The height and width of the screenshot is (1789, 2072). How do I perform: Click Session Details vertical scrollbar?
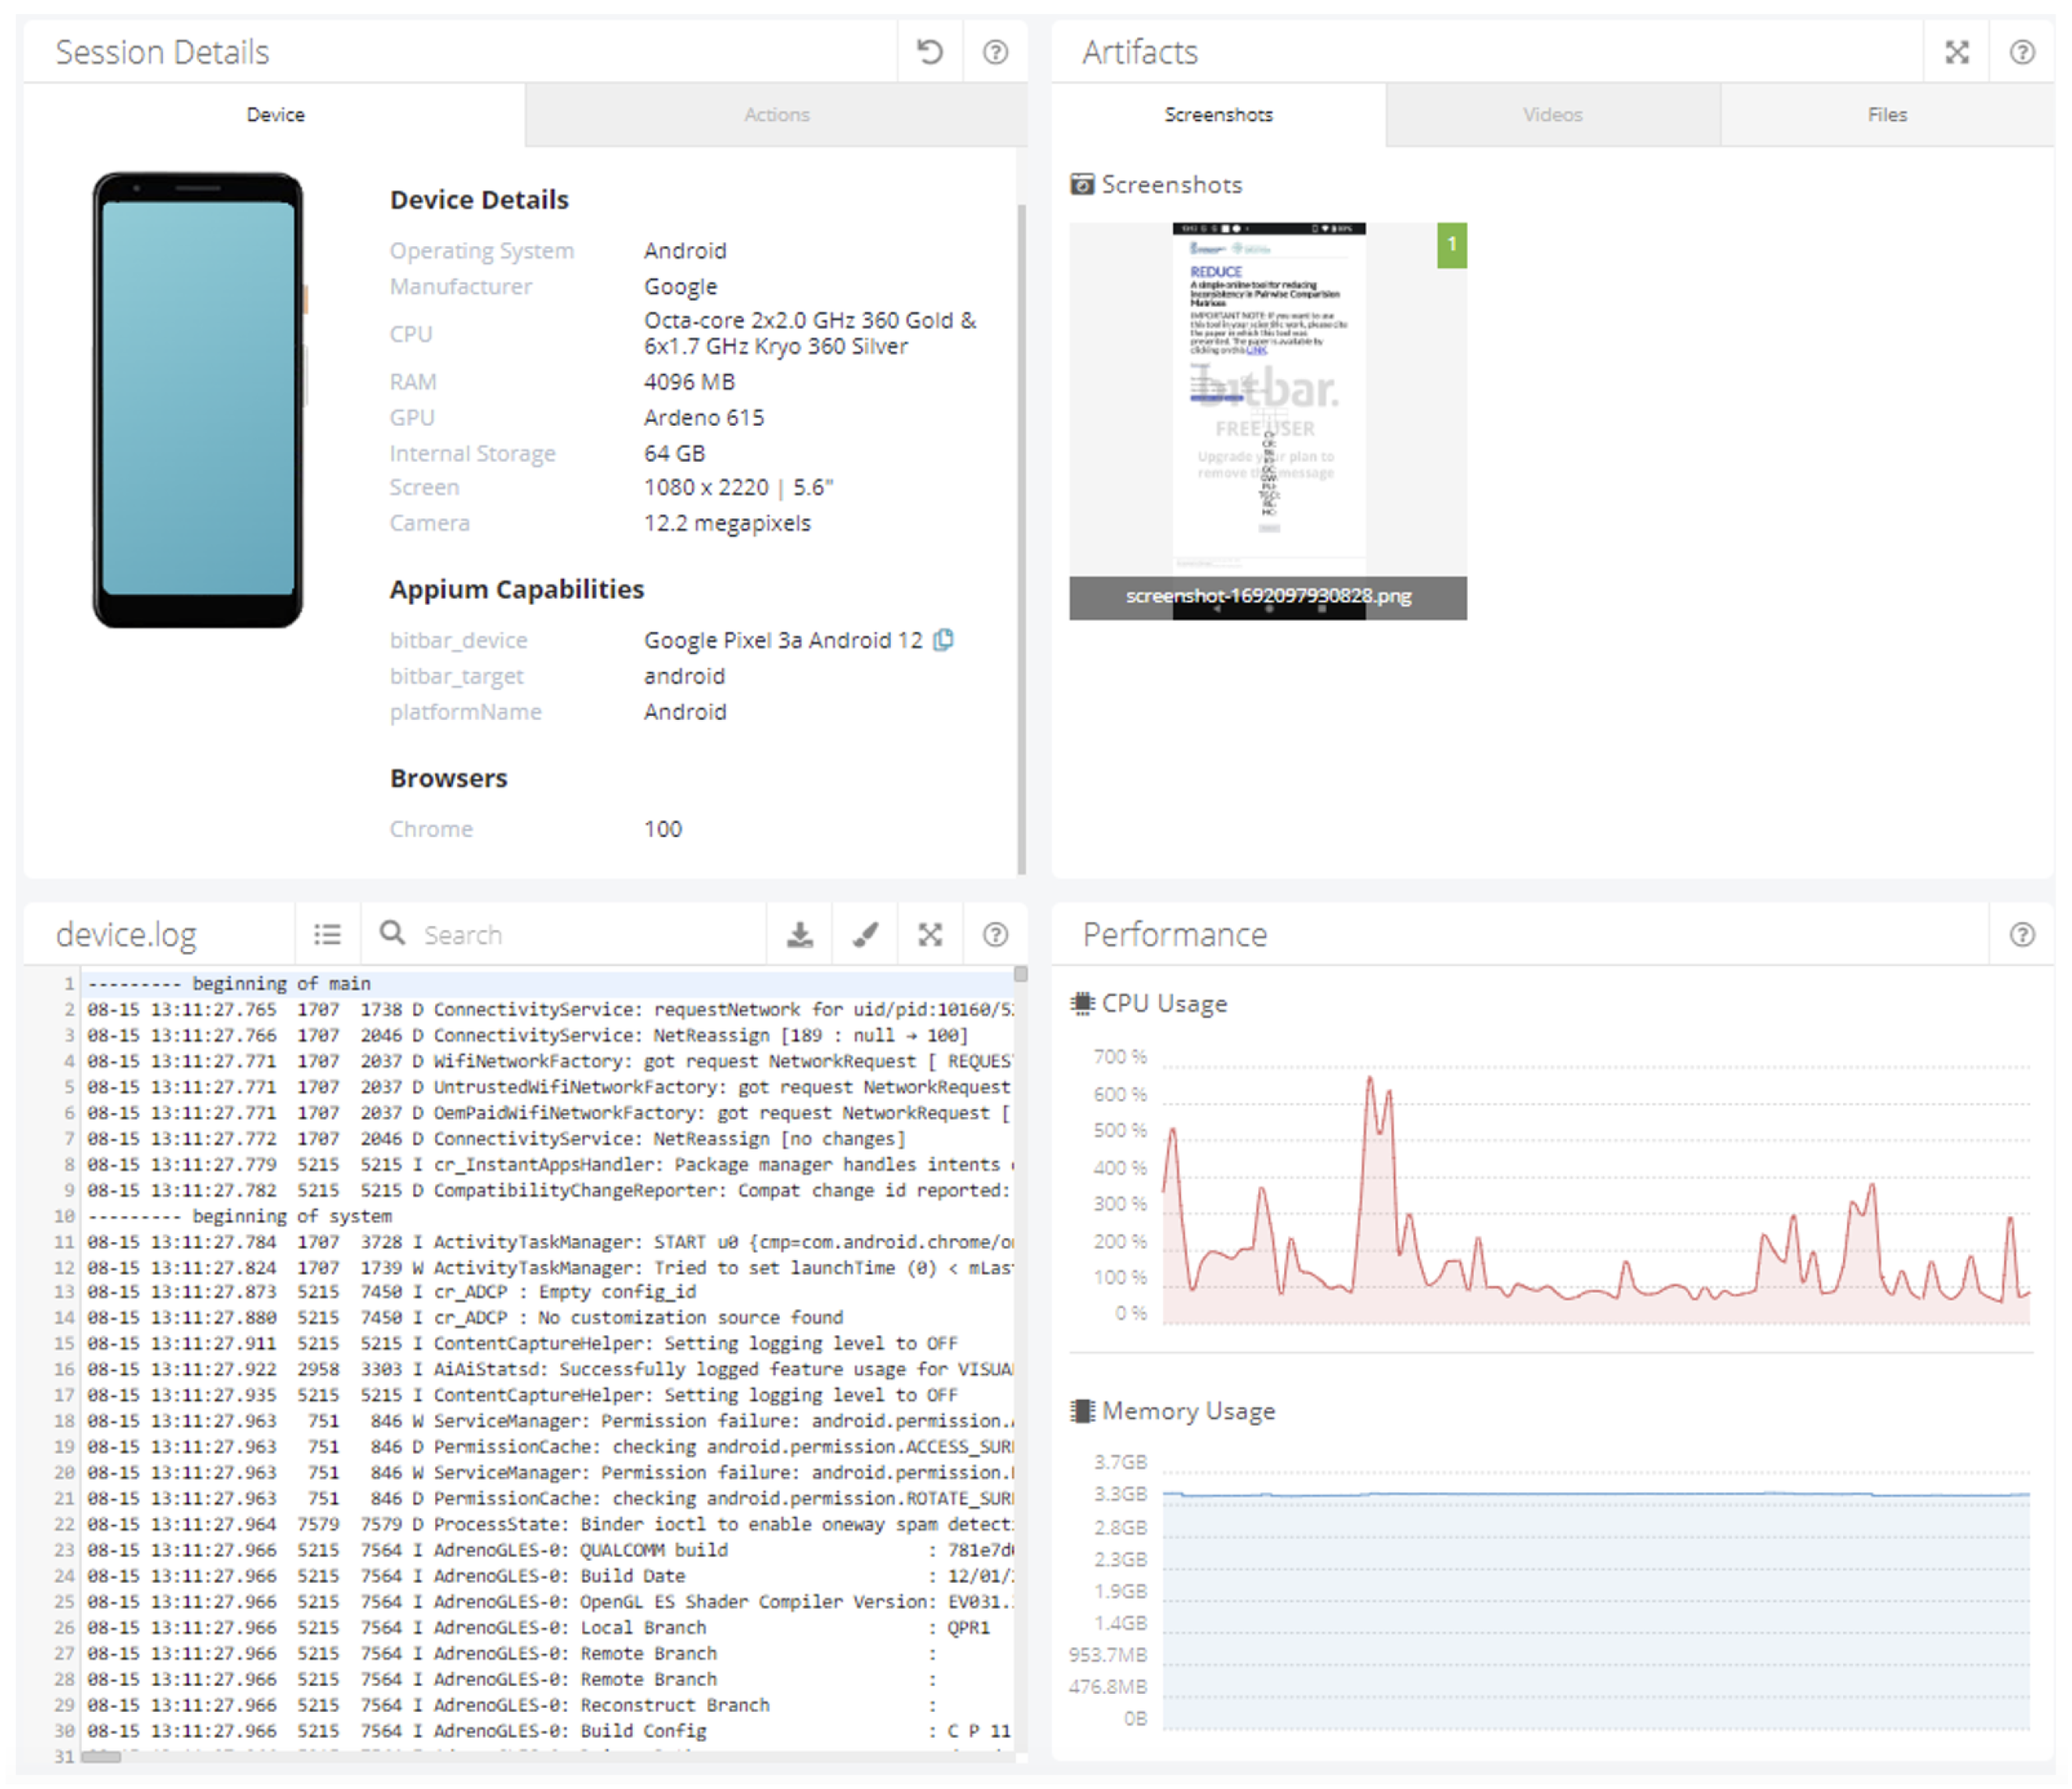click(1021, 539)
